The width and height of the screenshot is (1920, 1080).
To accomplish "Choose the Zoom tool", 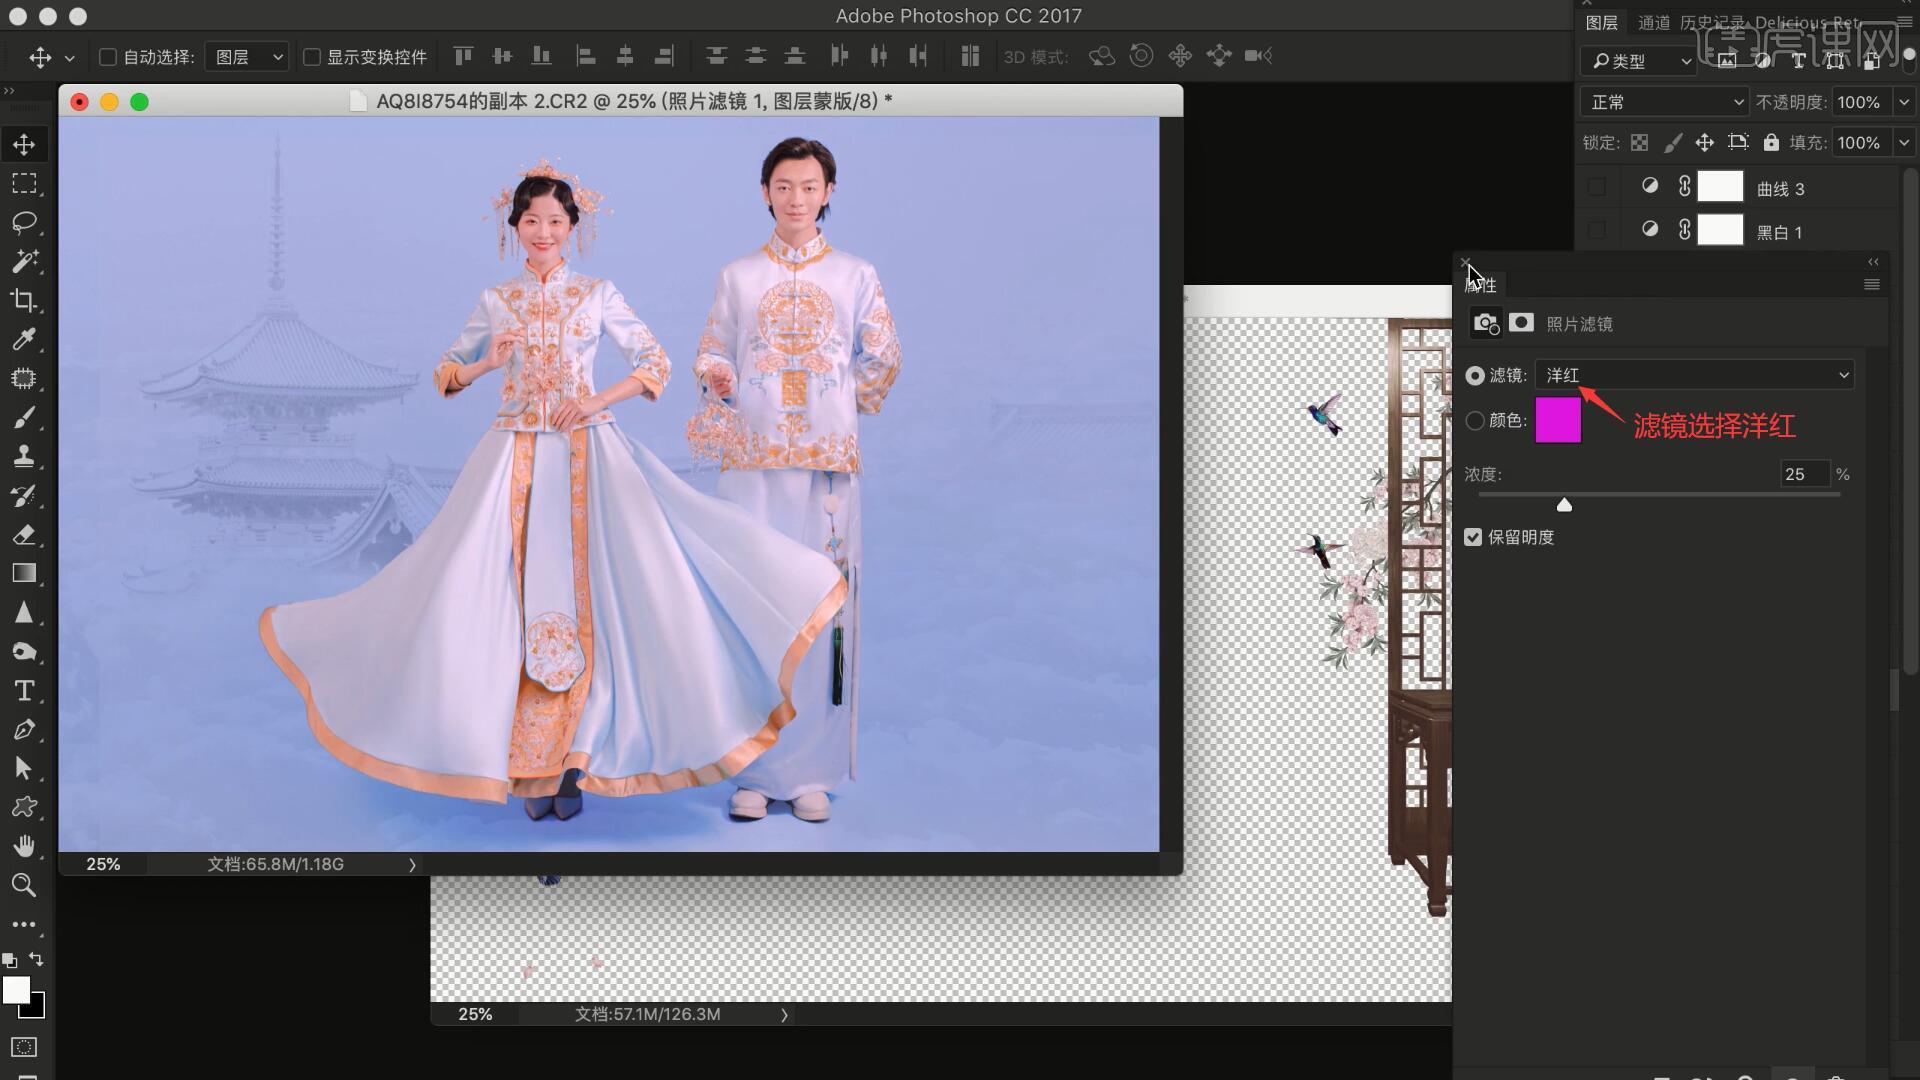I will (x=24, y=885).
